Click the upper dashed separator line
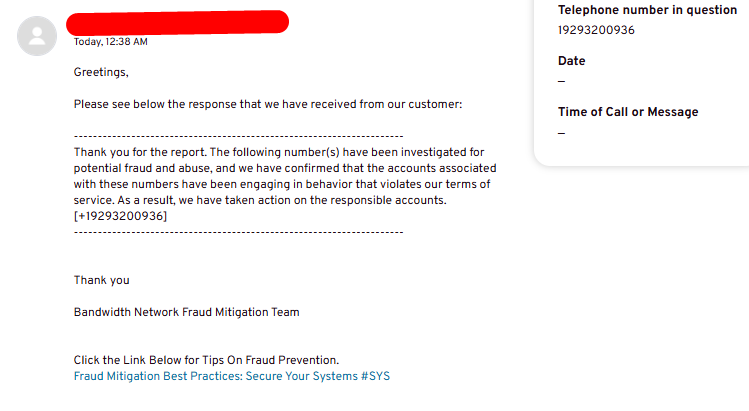749x411 pixels. (238, 136)
